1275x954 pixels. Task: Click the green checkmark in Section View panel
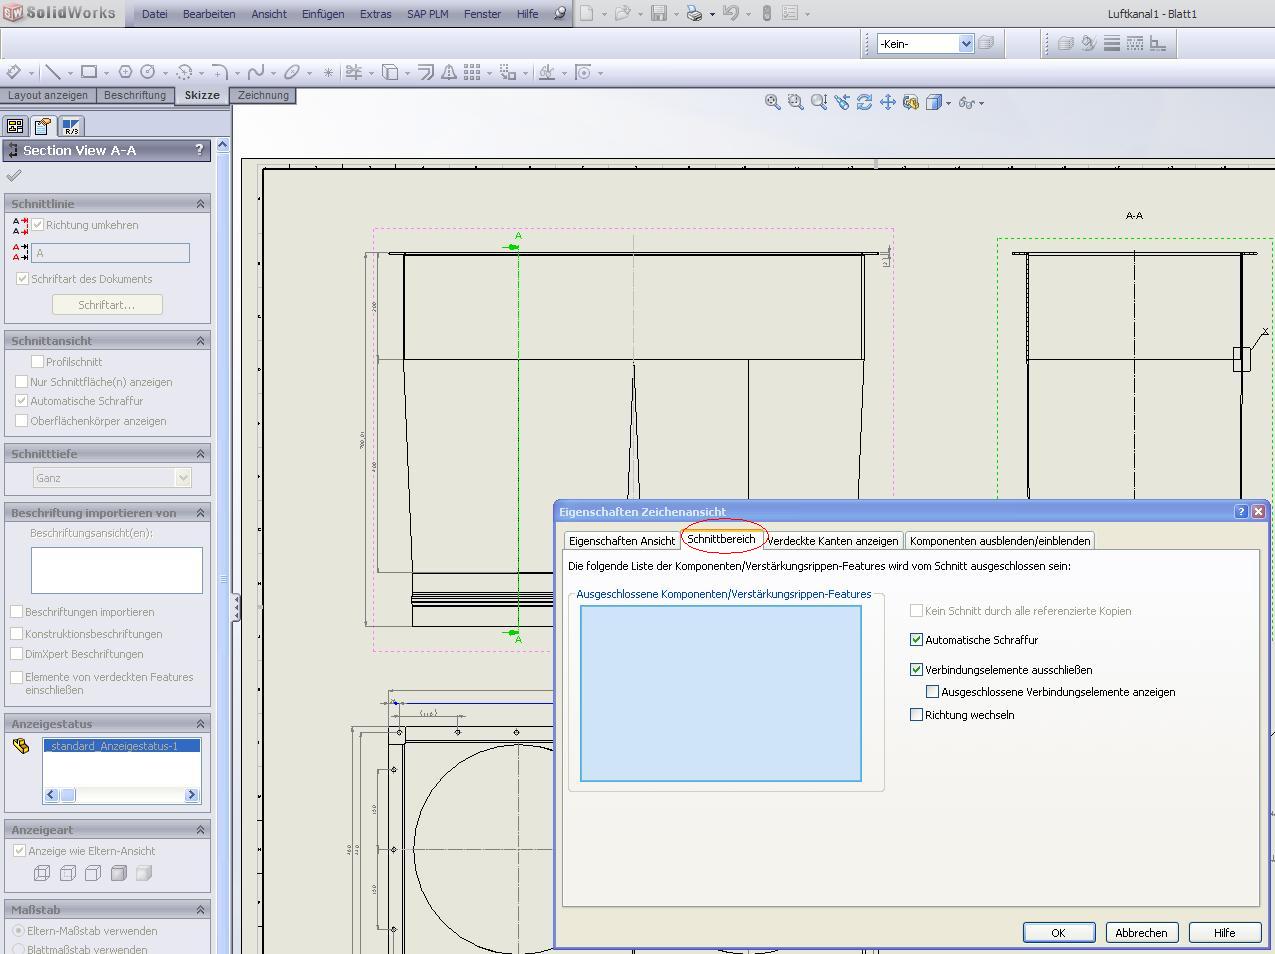[x=14, y=176]
